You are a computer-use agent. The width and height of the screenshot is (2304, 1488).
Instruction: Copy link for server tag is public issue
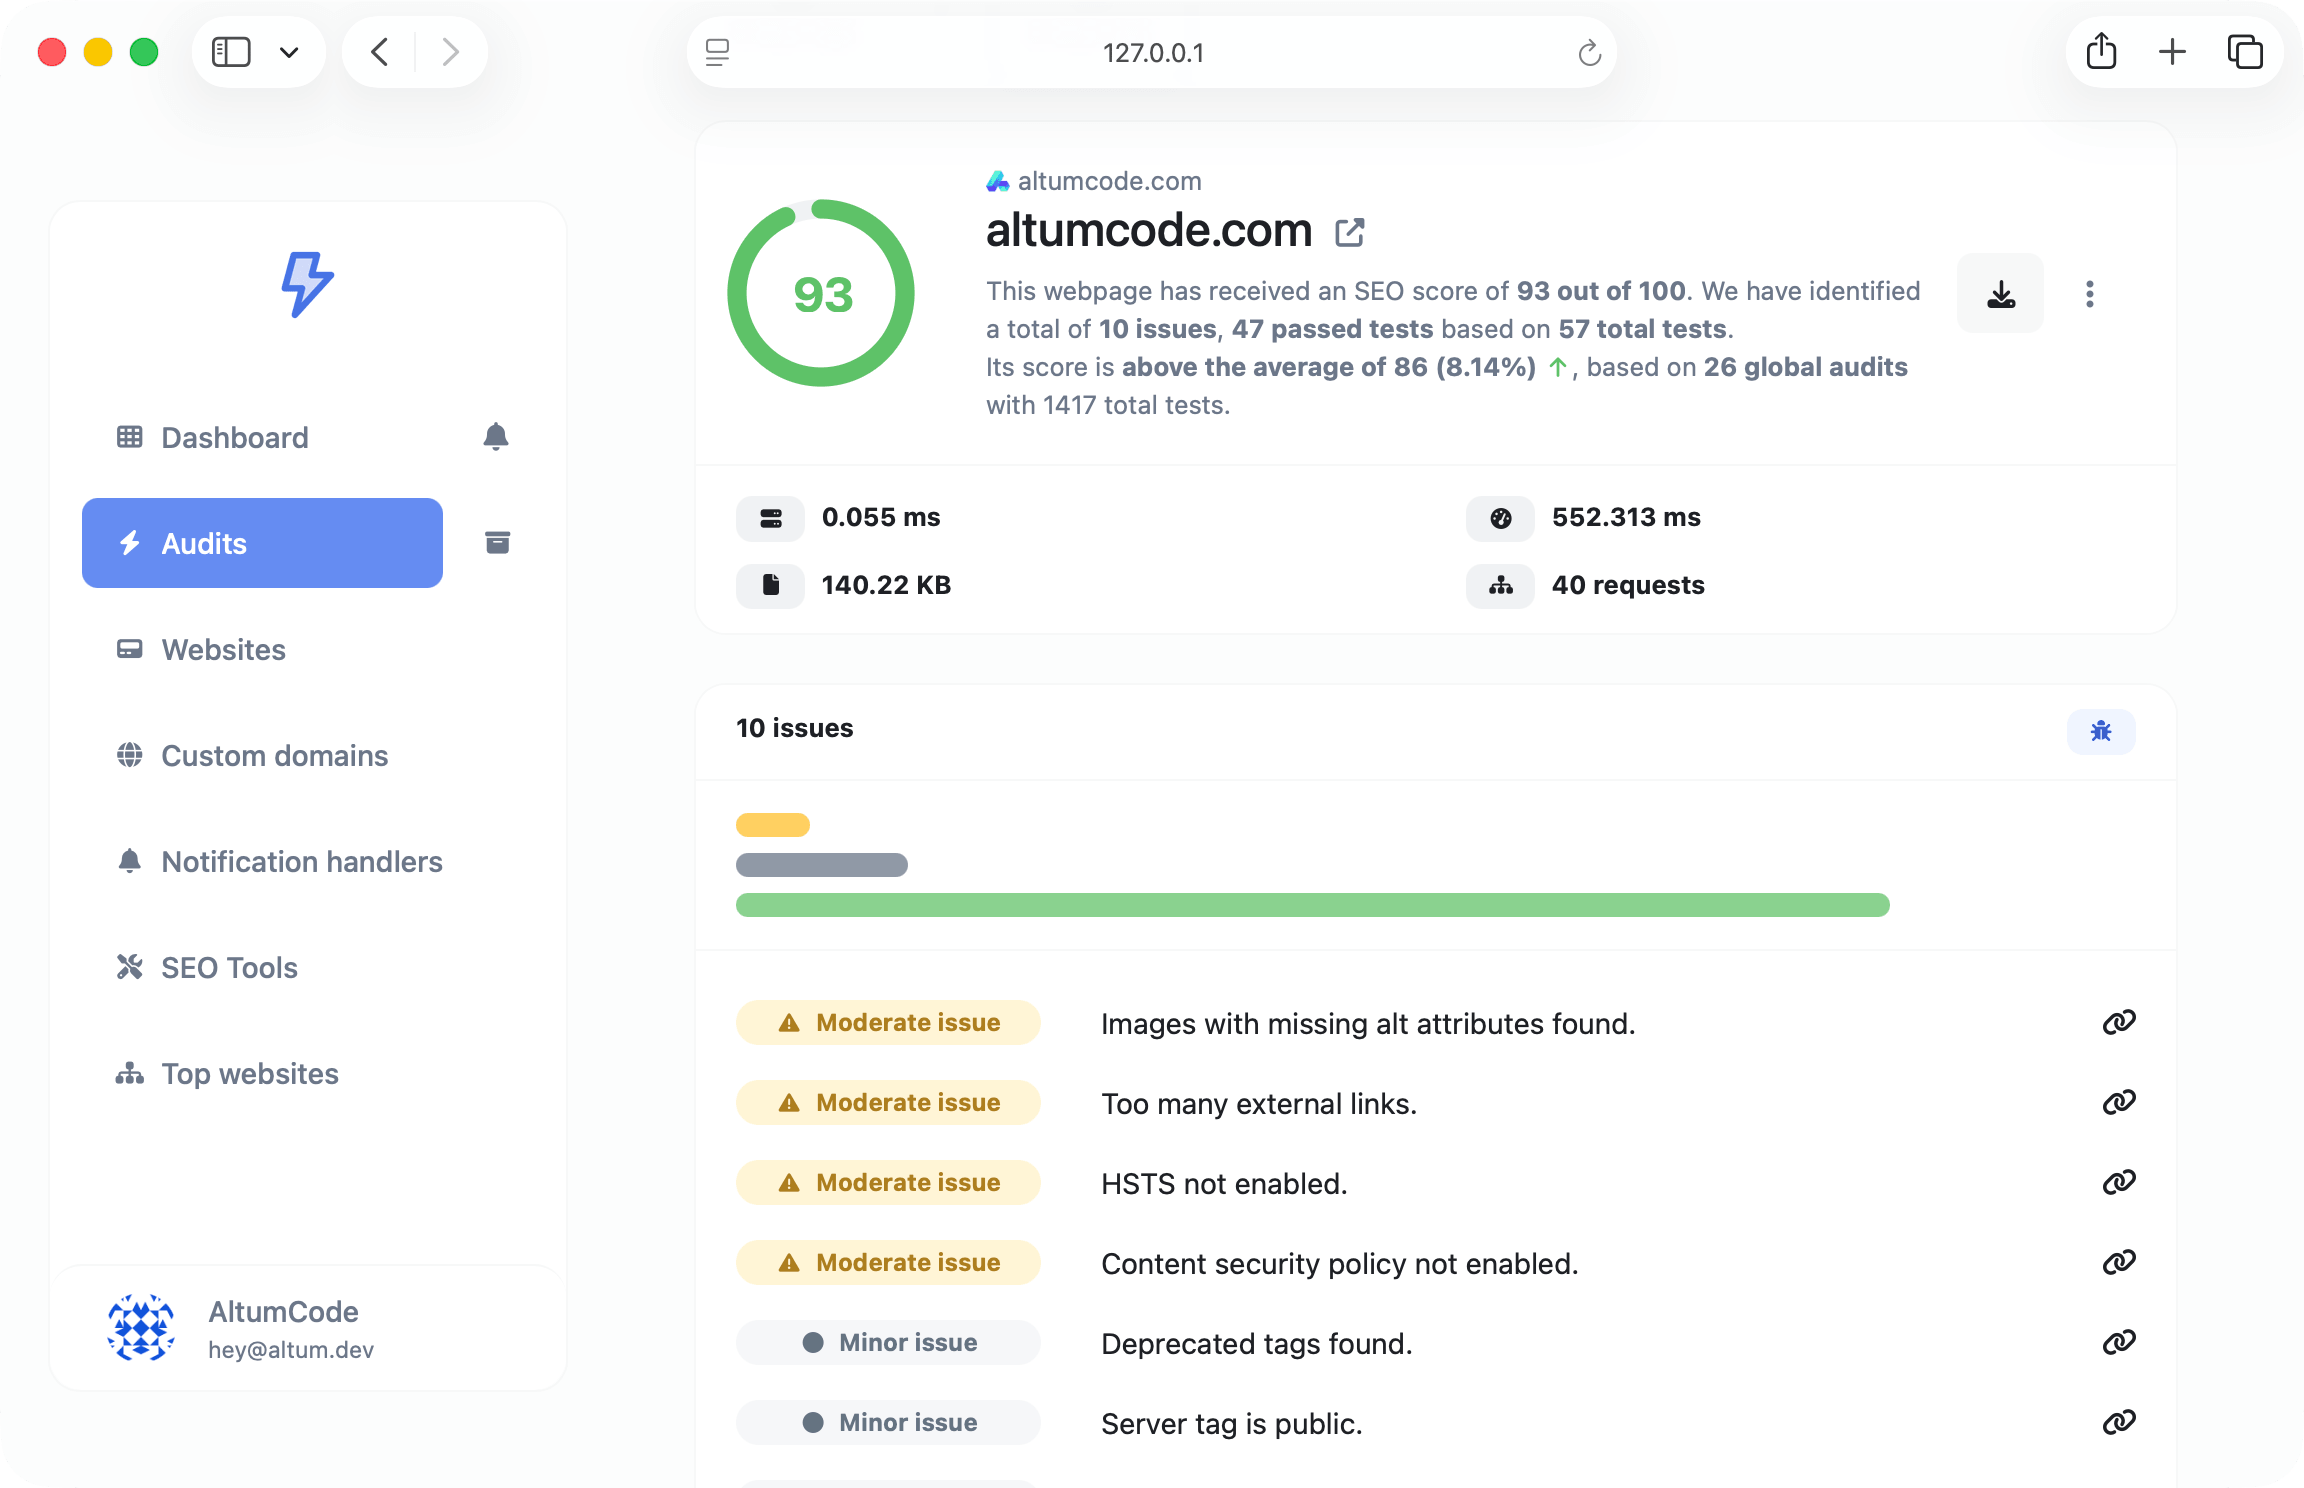2119,1422
